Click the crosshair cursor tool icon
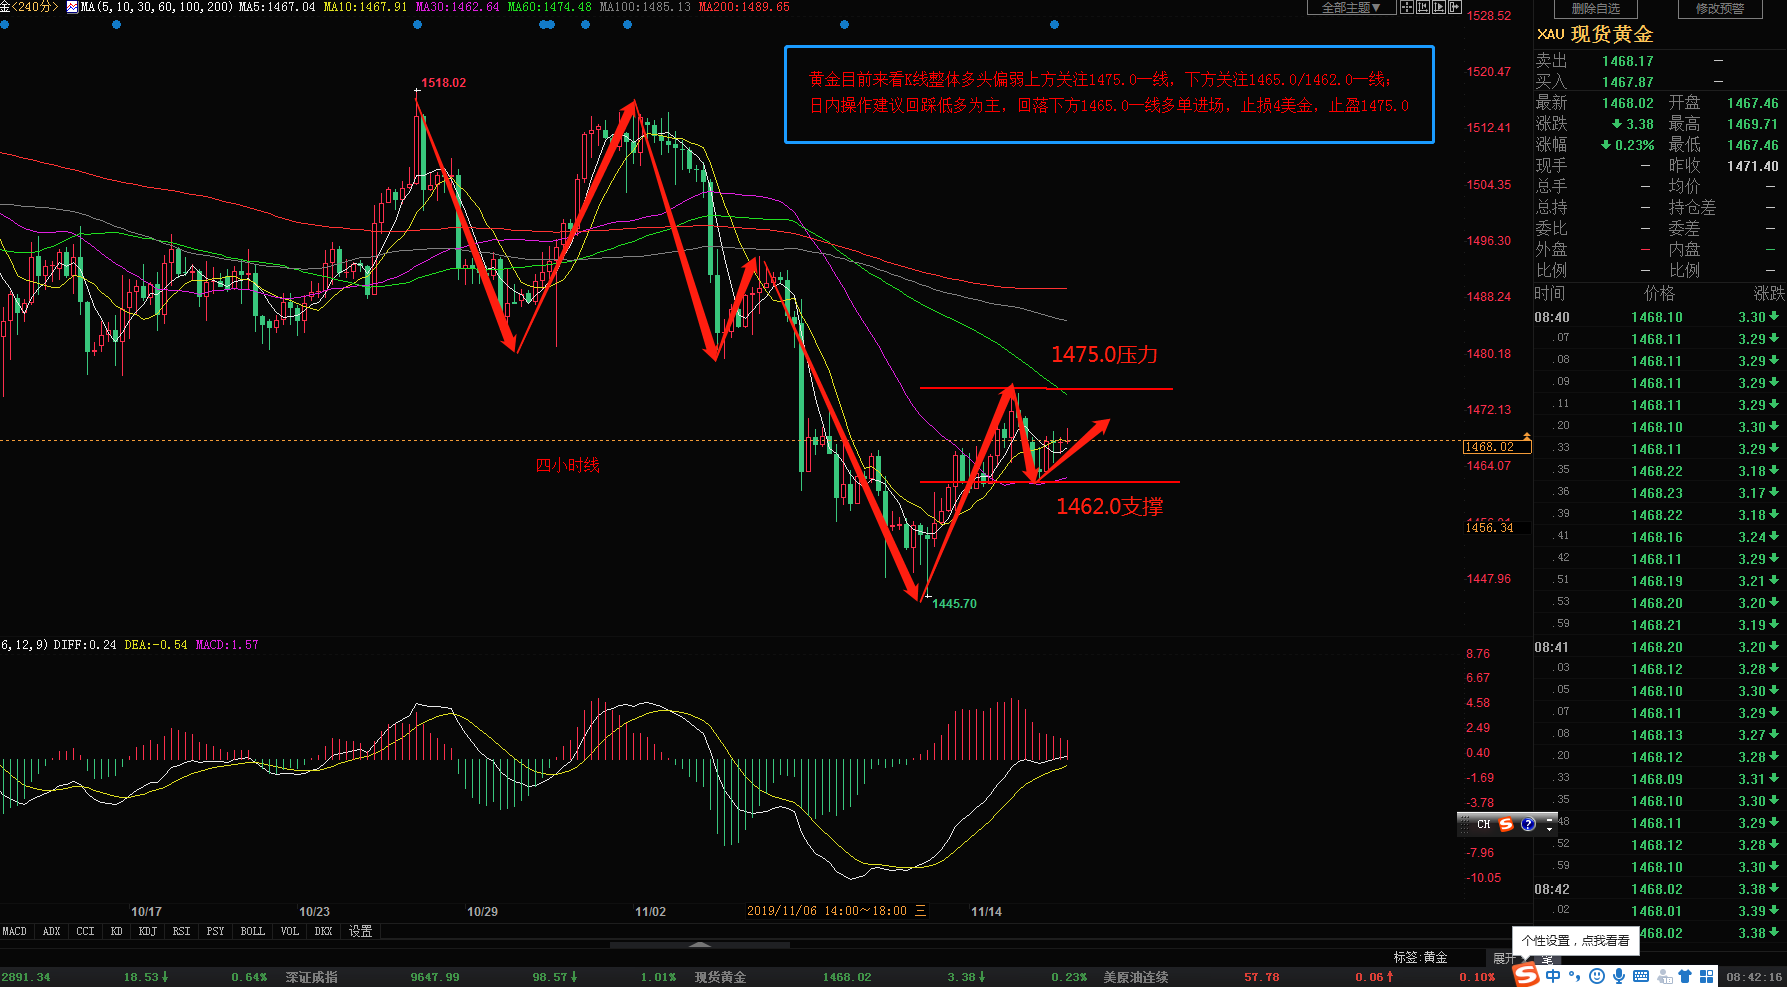Screen dimensions: 1787x987 1407,8
